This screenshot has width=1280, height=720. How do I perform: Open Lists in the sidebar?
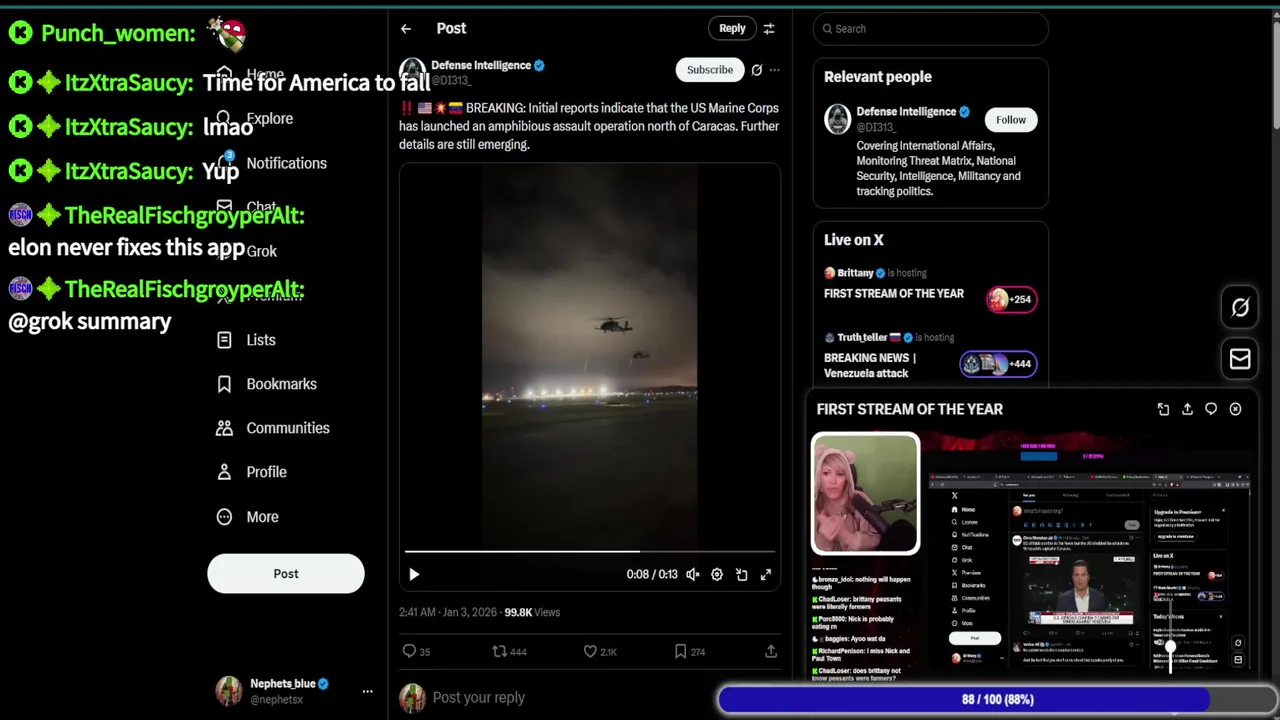(x=246, y=340)
